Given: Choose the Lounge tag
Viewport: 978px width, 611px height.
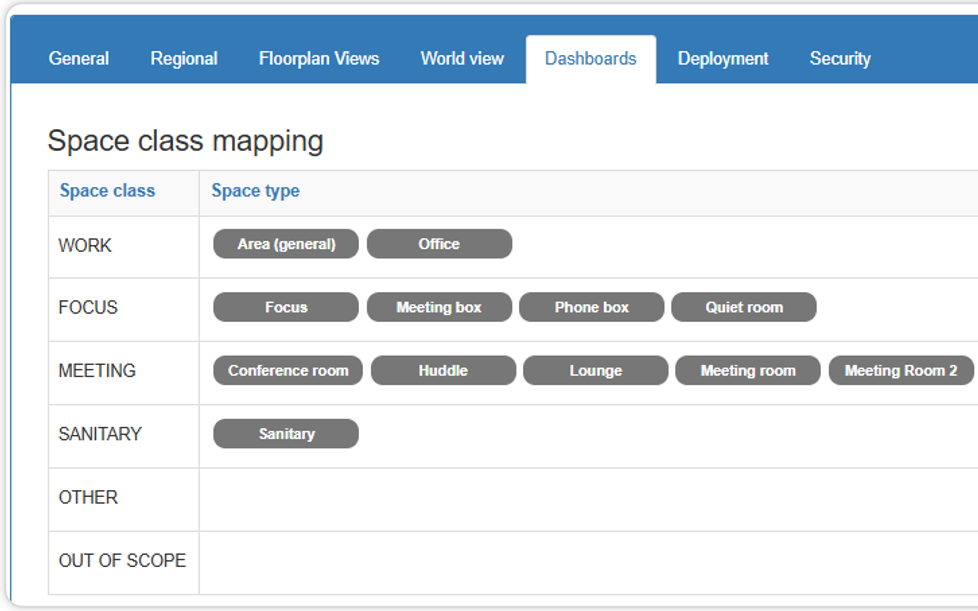Looking at the screenshot, I should point(596,370).
